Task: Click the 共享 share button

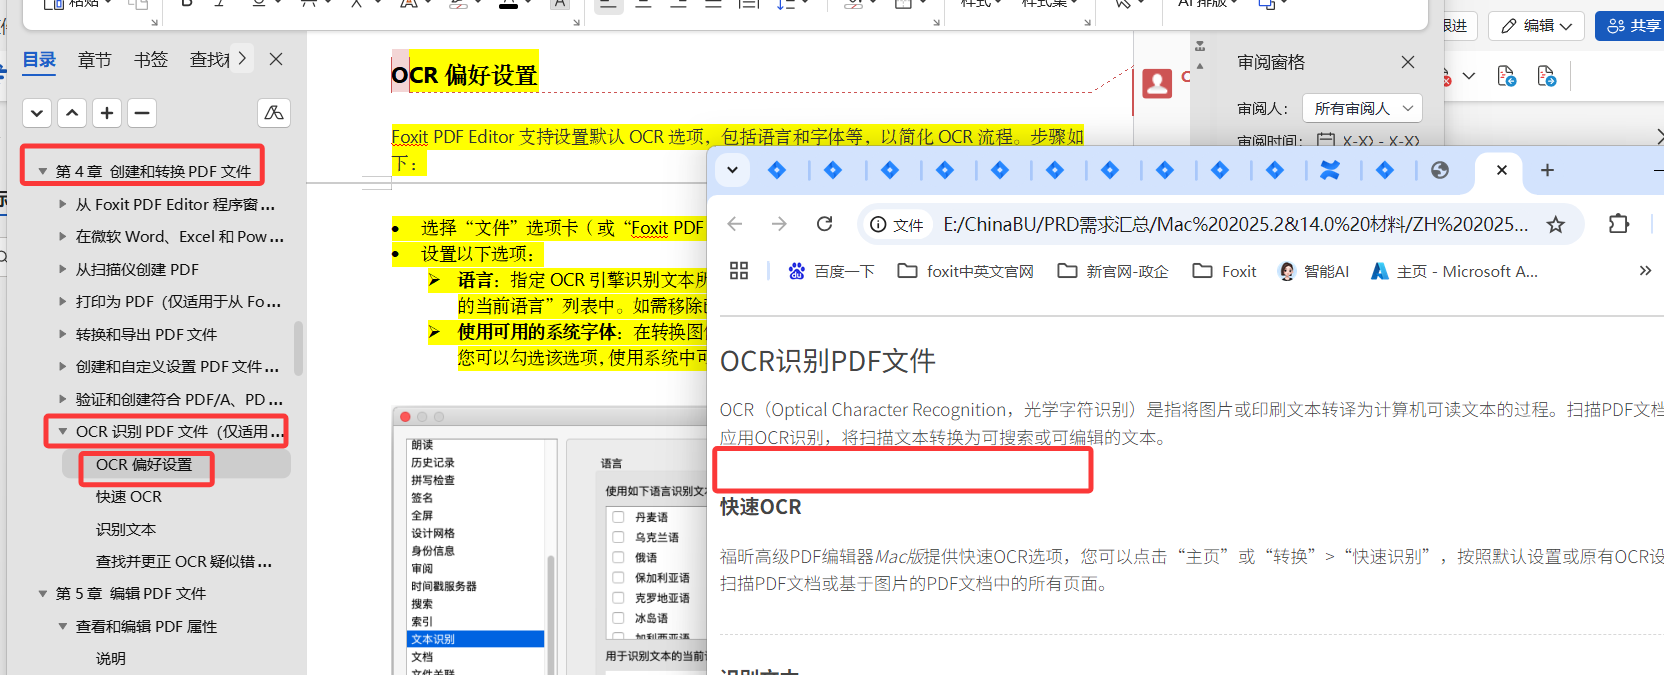Action: coord(1632,26)
